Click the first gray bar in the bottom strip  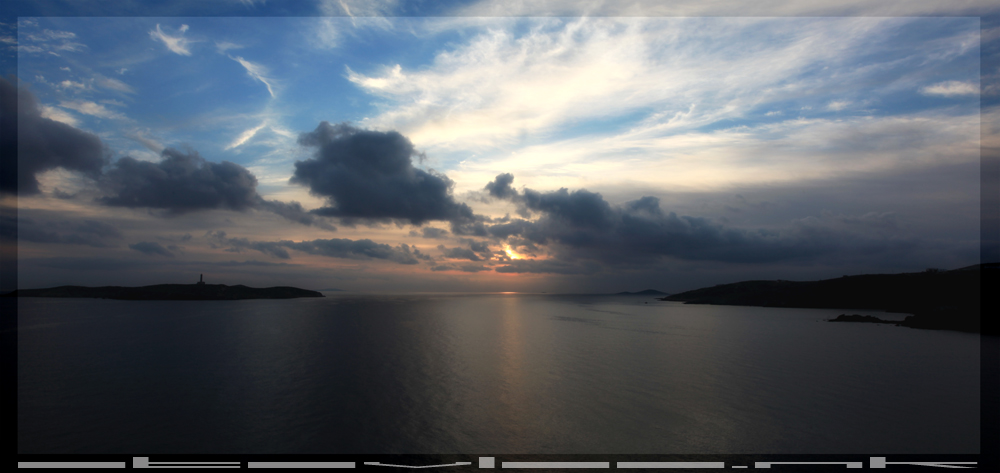click(71, 465)
